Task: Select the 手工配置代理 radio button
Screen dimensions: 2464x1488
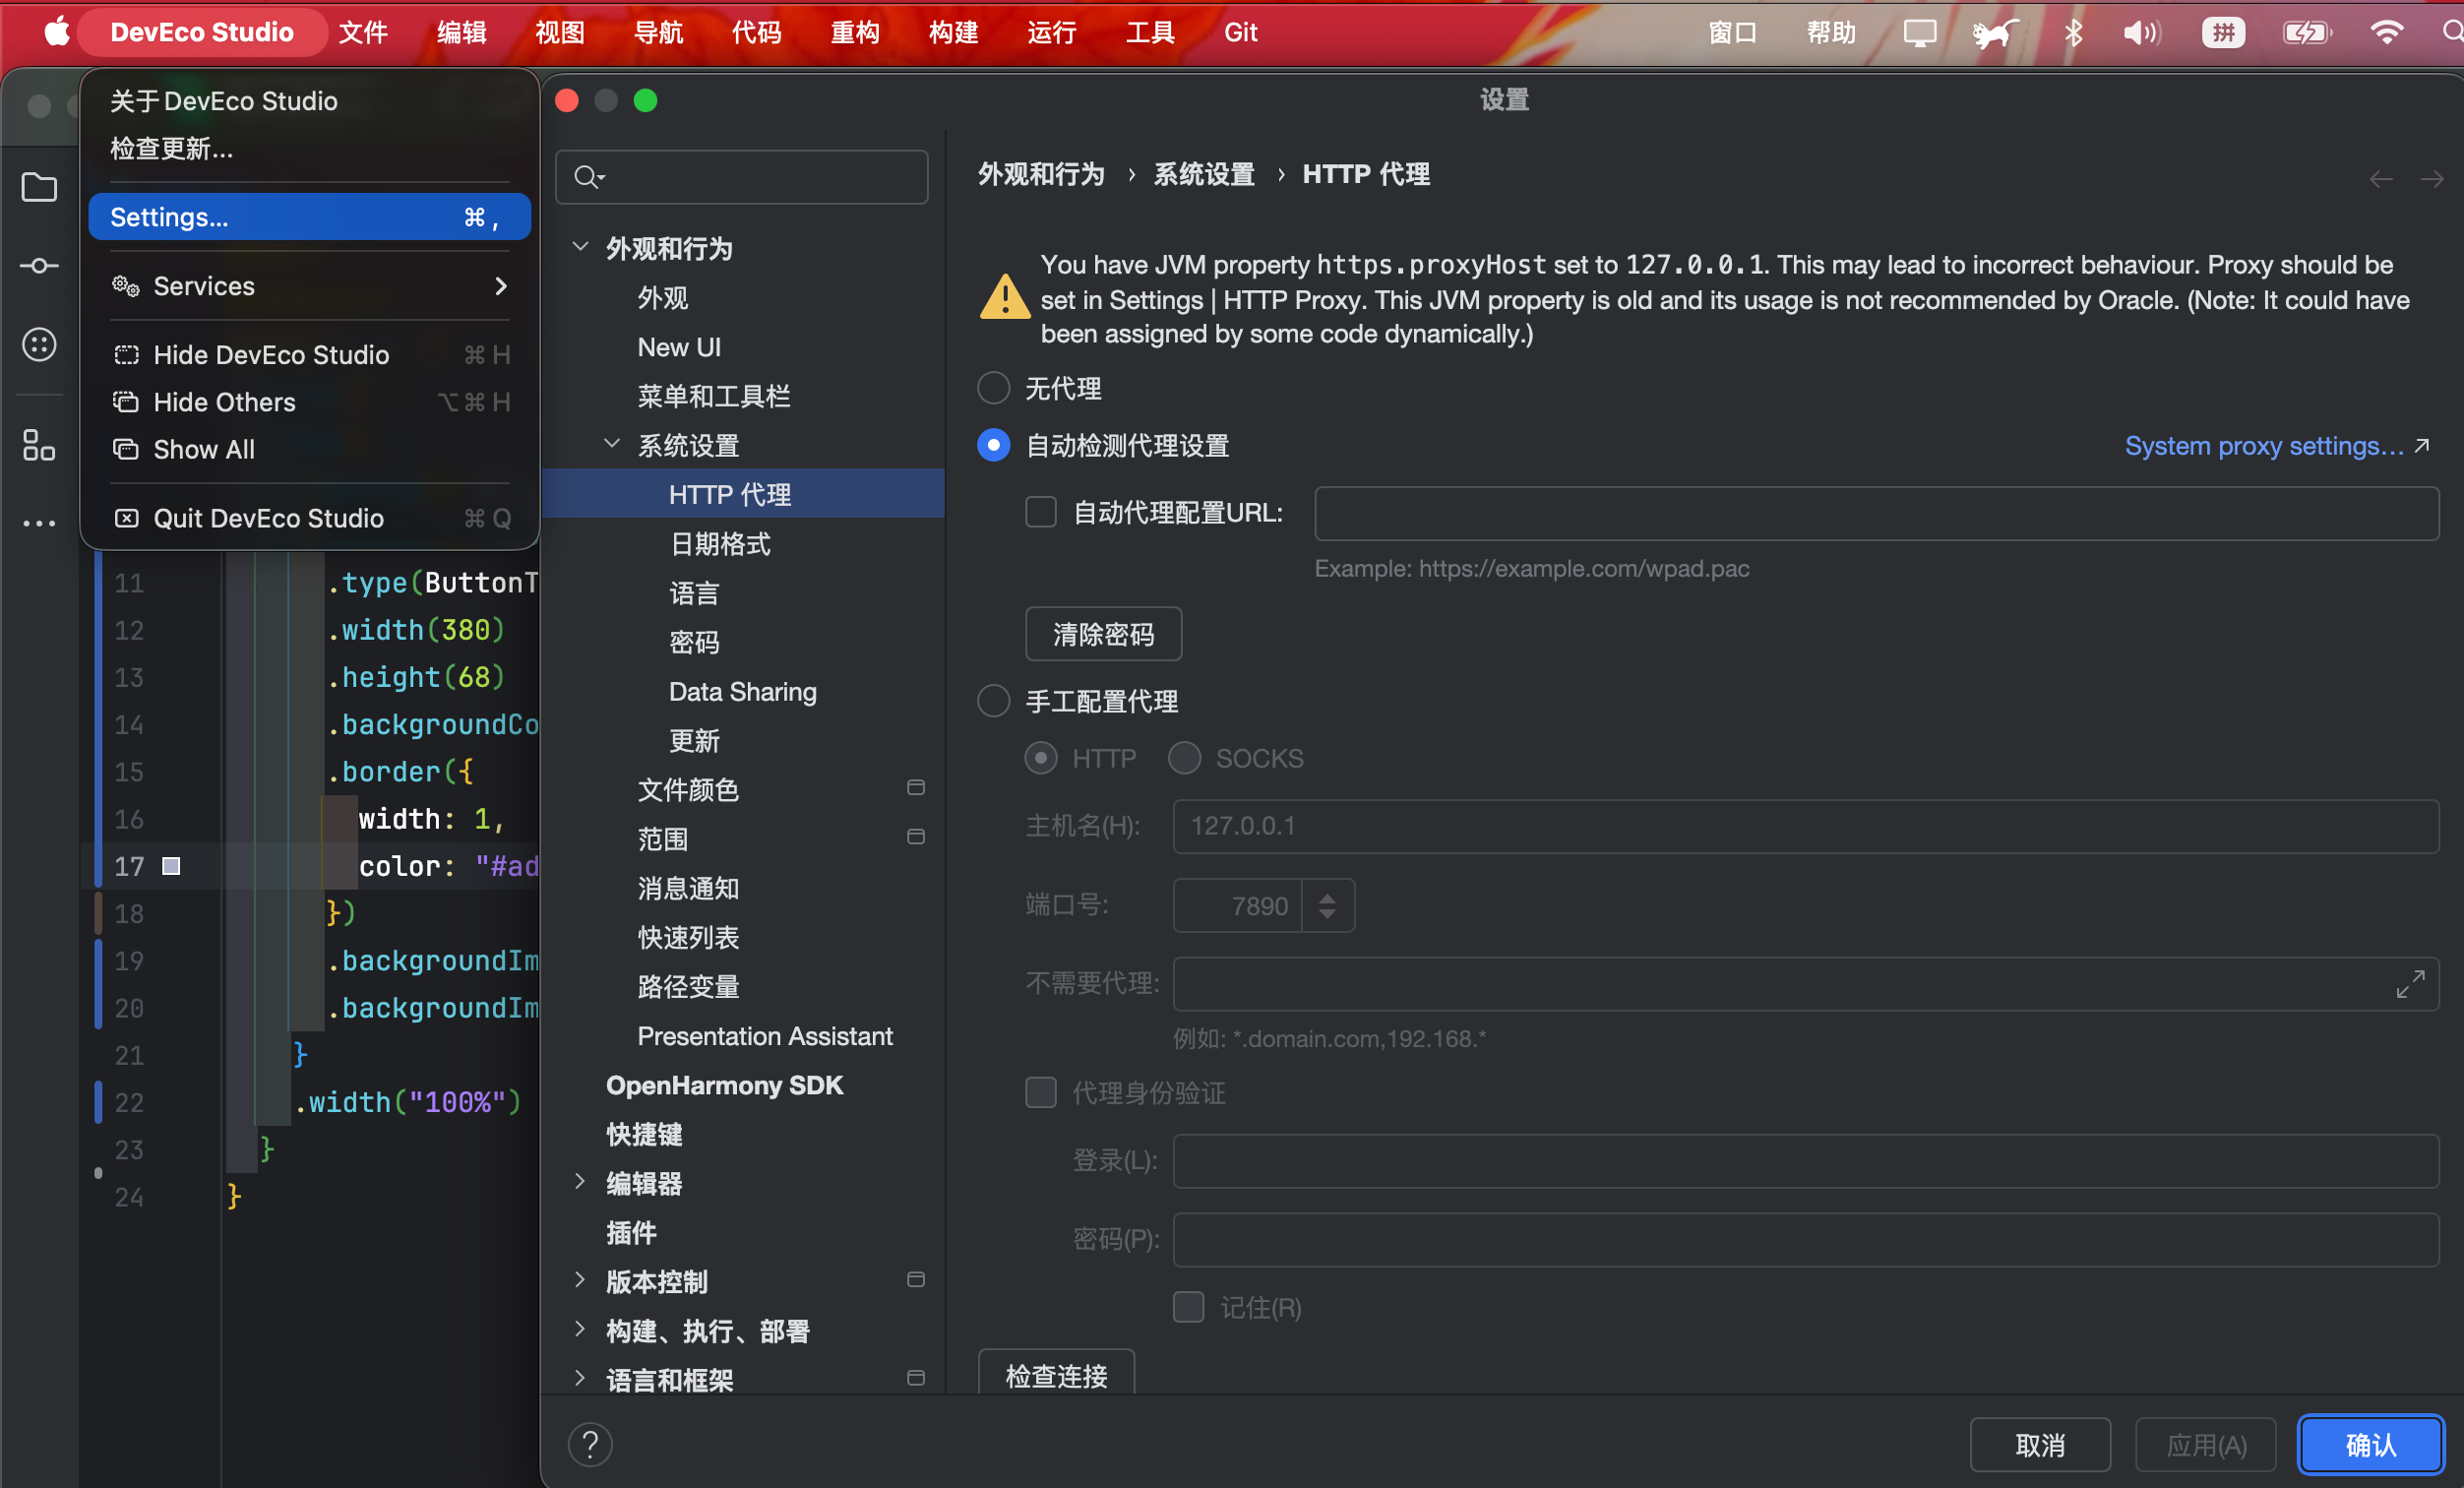Action: [x=993, y=701]
